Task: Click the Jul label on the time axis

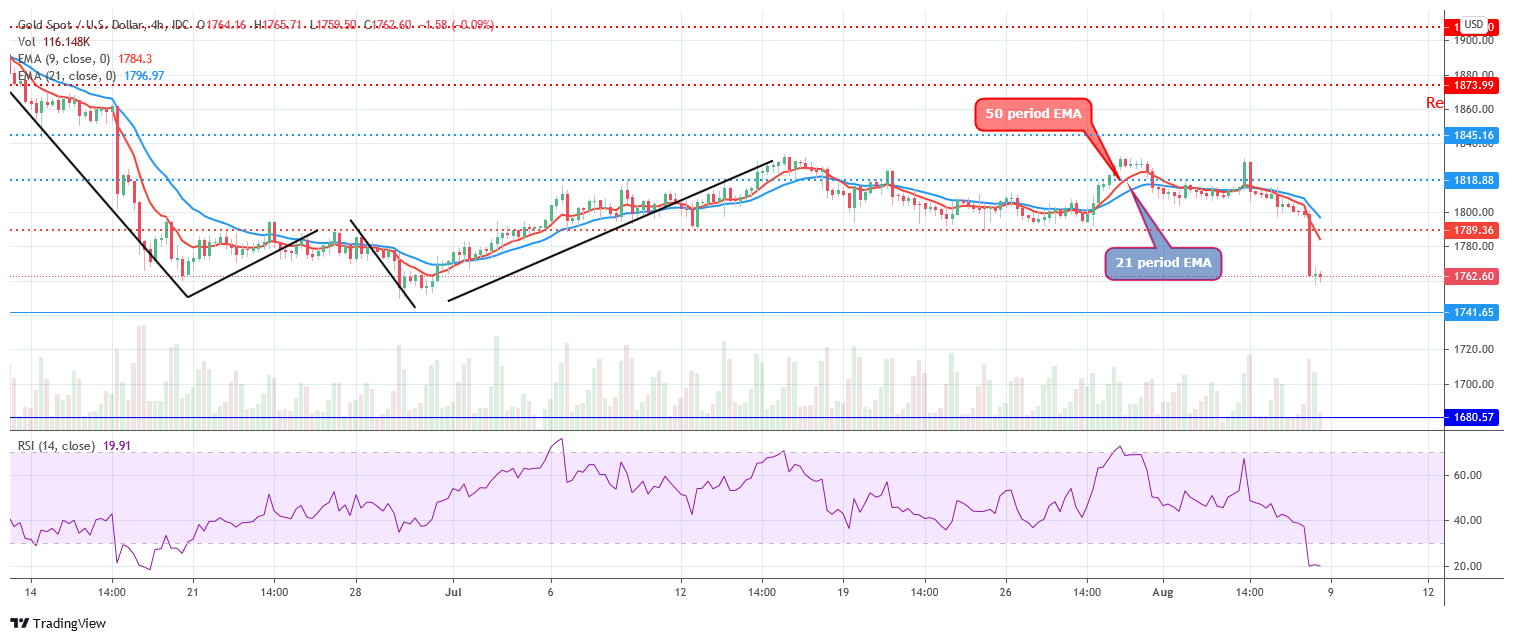Action: click(x=453, y=592)
